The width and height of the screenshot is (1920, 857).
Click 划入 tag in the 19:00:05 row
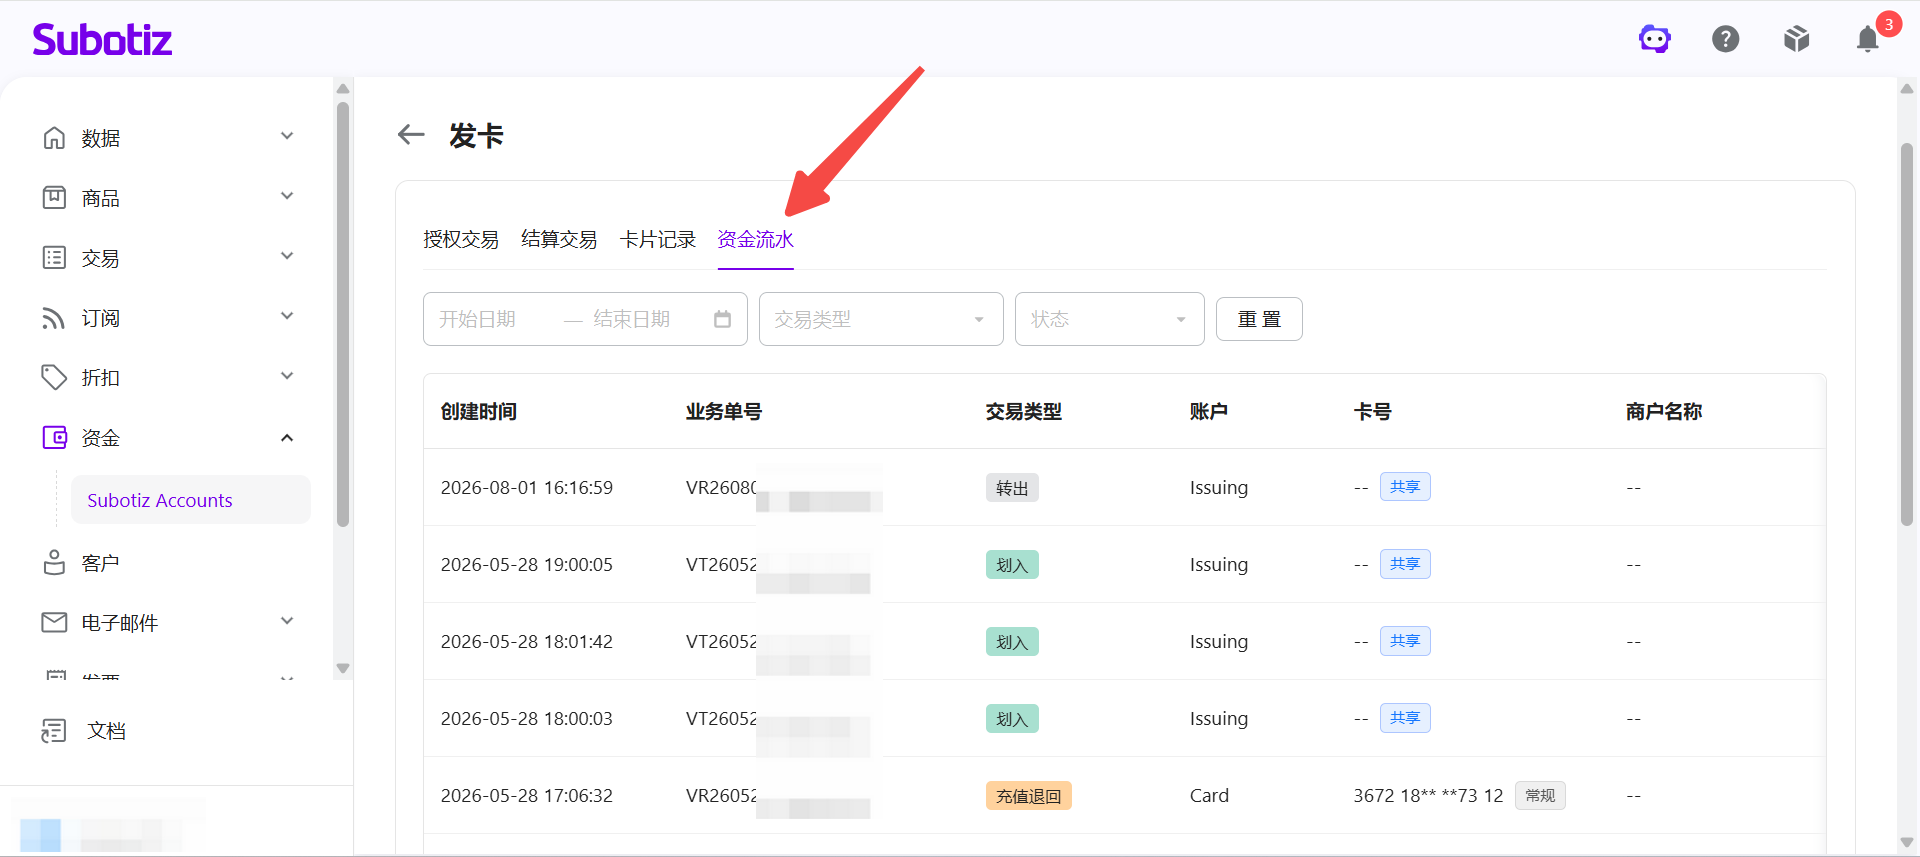pyautogui.click(x=1012, y=565)
